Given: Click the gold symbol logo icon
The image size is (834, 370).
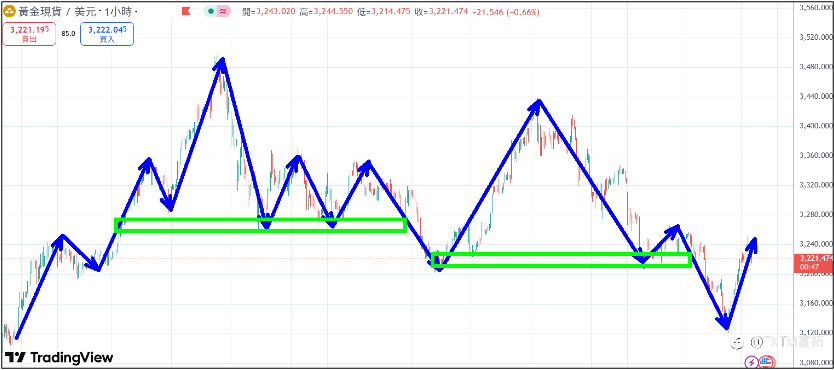Looking at the screenshot, I should click(x=9, y=11).
